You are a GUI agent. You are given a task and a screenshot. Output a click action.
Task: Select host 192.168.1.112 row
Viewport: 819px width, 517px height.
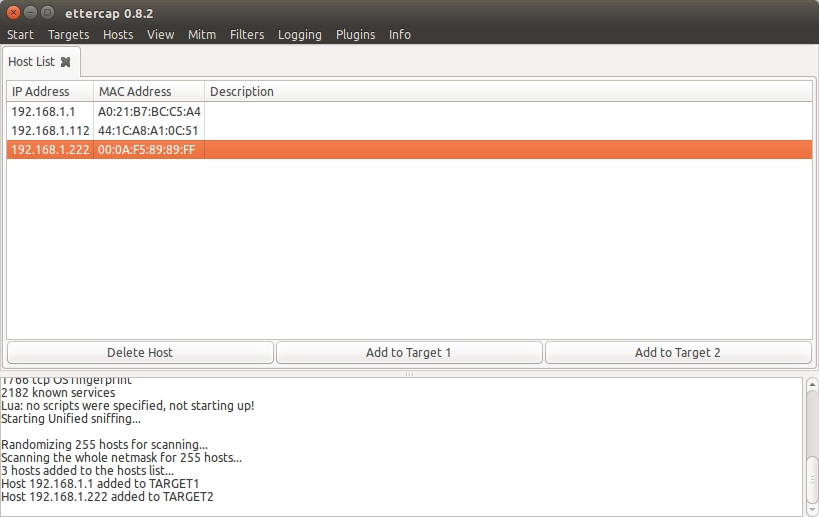coord(410,131)
